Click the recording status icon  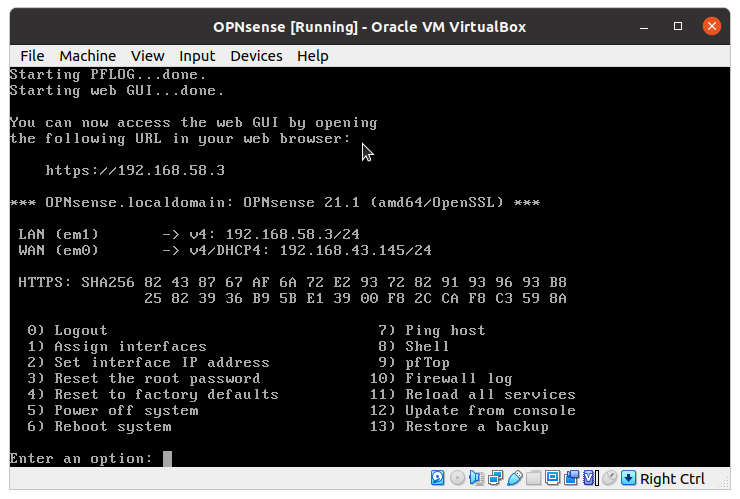coord(571,478)
